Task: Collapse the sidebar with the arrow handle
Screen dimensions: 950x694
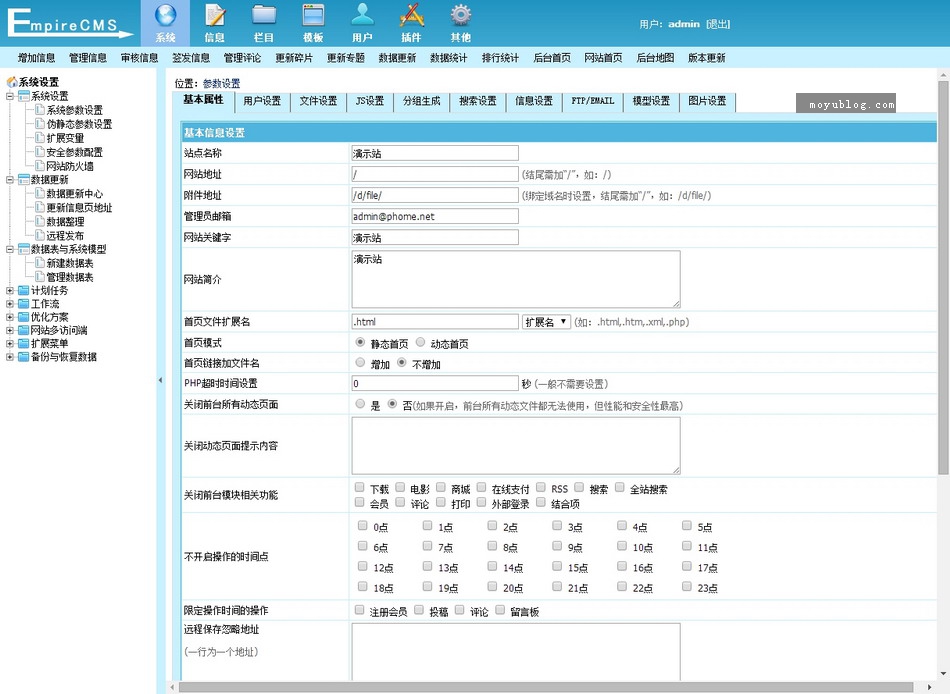Action: (160, 380)
